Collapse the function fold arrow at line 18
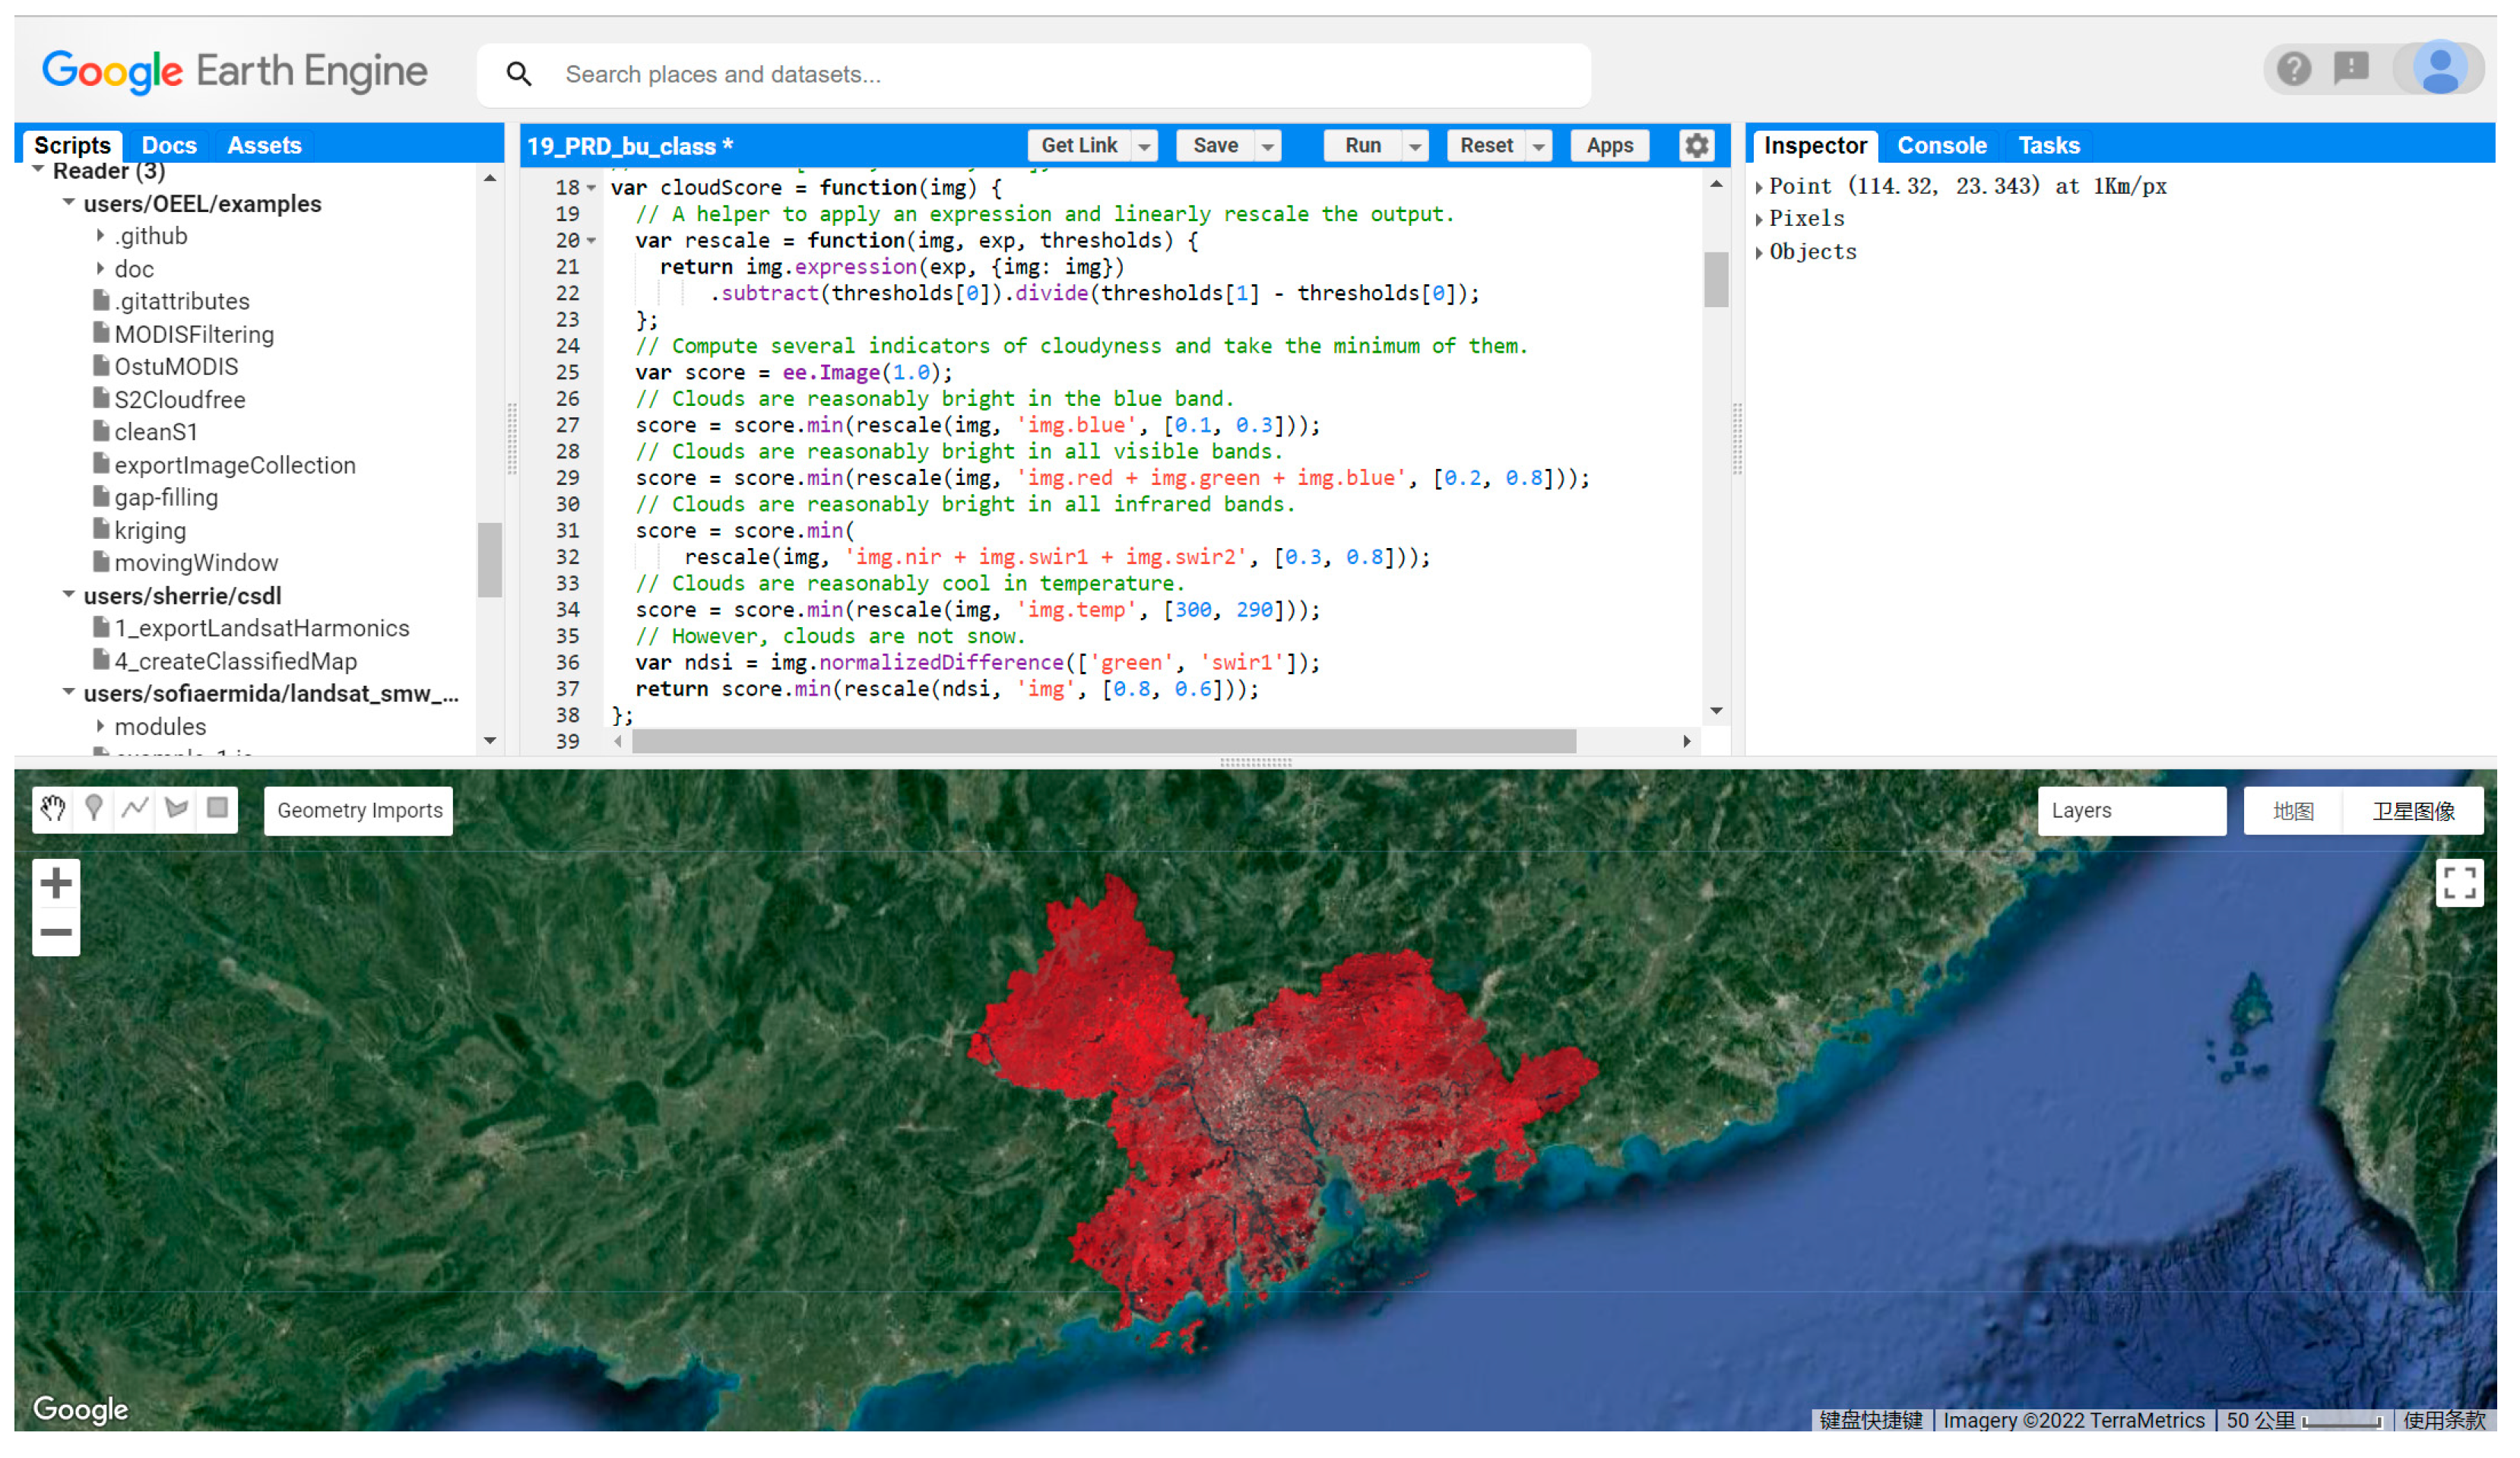Screen dimensions: 2520x1458 [x=592, y=188]
